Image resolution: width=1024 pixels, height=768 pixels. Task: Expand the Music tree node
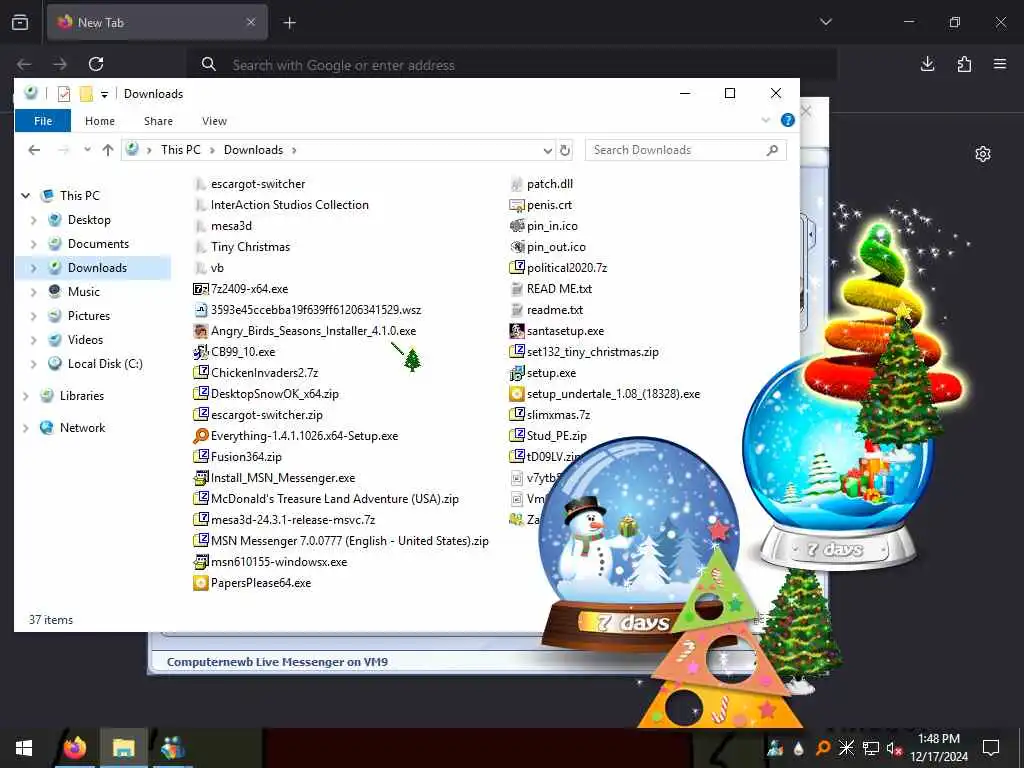coord(33,292)
